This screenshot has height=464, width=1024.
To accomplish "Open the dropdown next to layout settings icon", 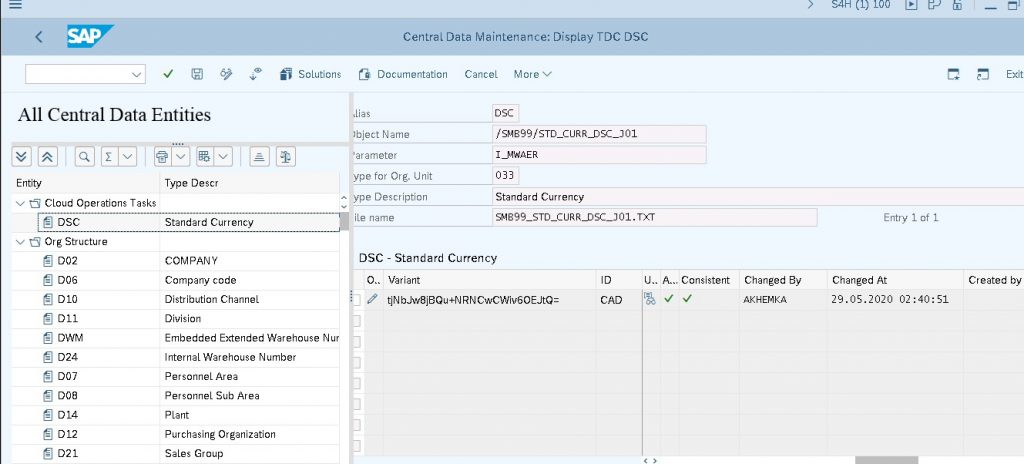I will [x=223, y=157].
